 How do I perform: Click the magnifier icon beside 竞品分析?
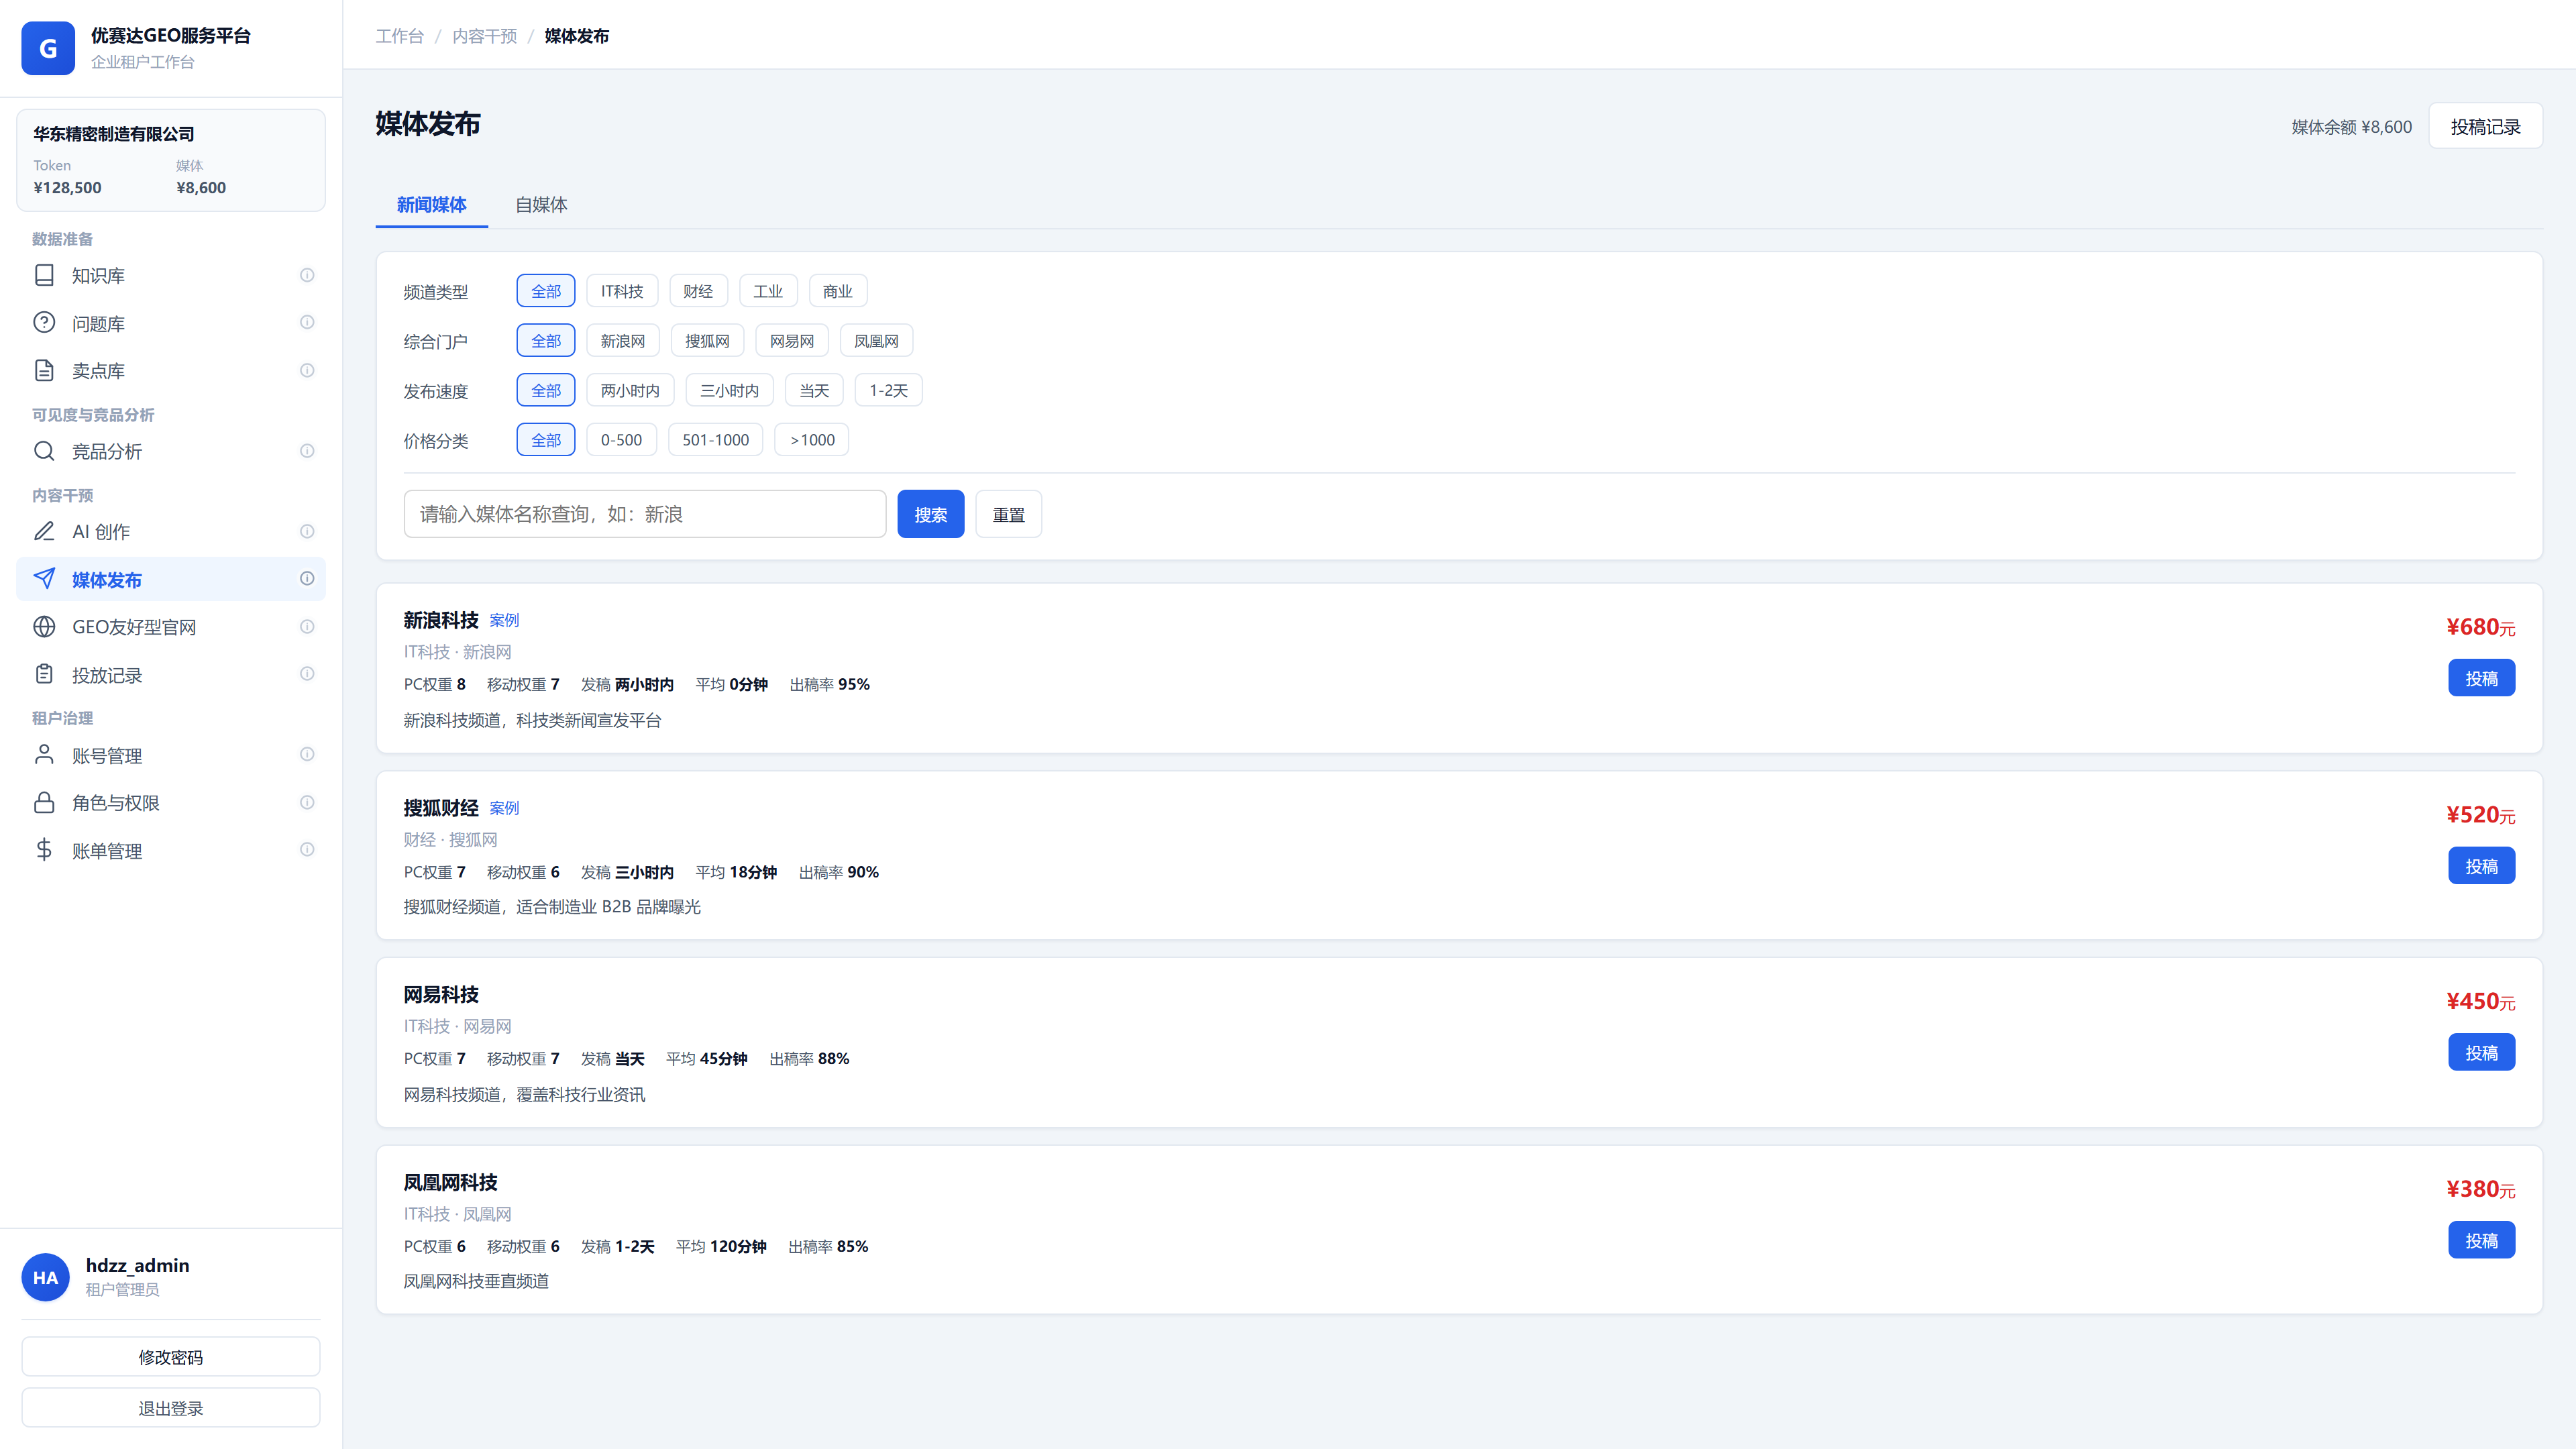tap(44, 451)
